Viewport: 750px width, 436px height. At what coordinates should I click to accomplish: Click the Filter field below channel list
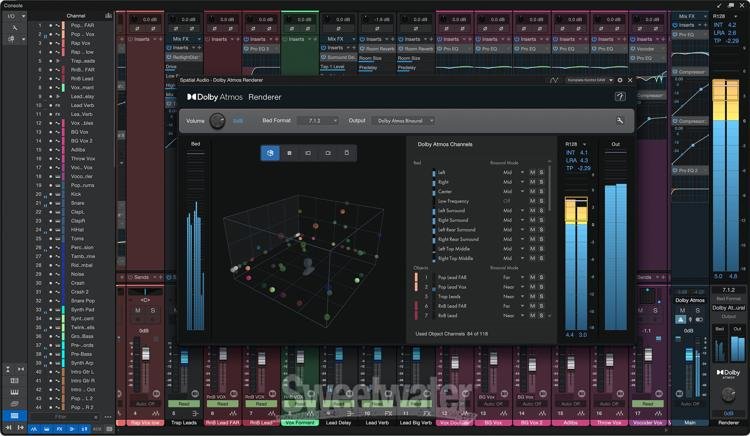pyautogui.click(x=65, y=417)
